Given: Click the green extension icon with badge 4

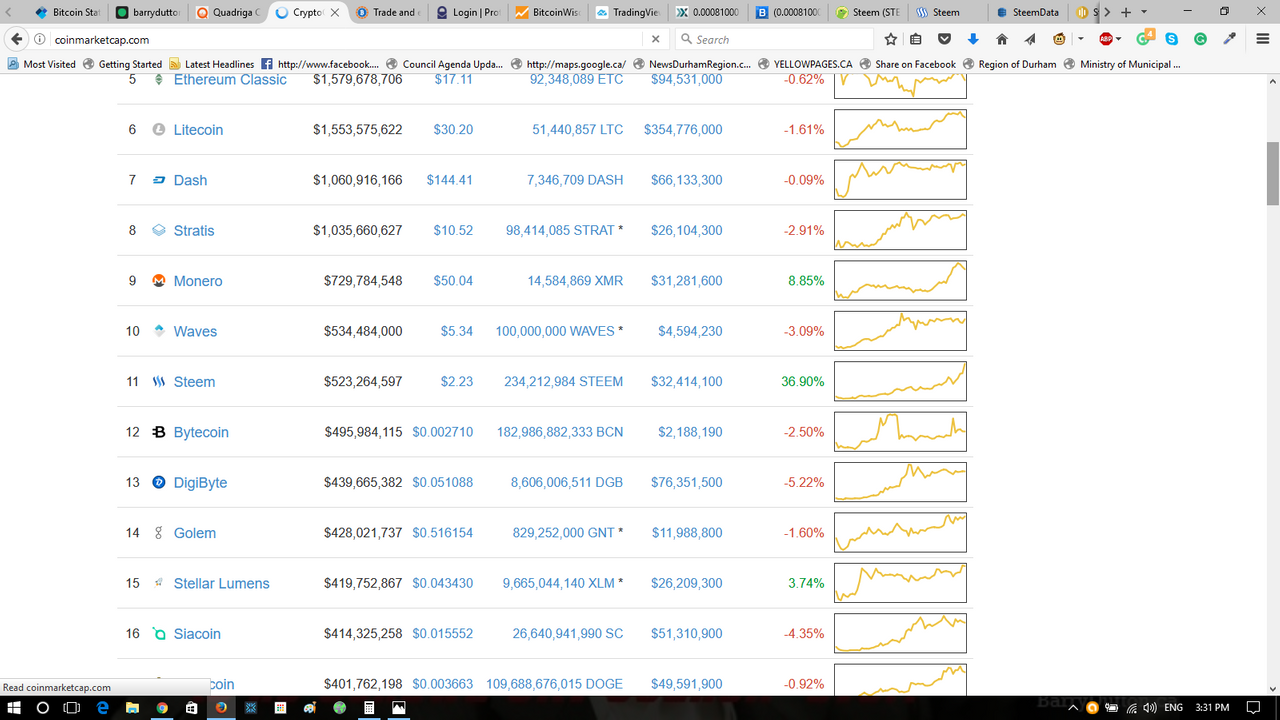Looking at the screenshot, I should (1144, 38).
